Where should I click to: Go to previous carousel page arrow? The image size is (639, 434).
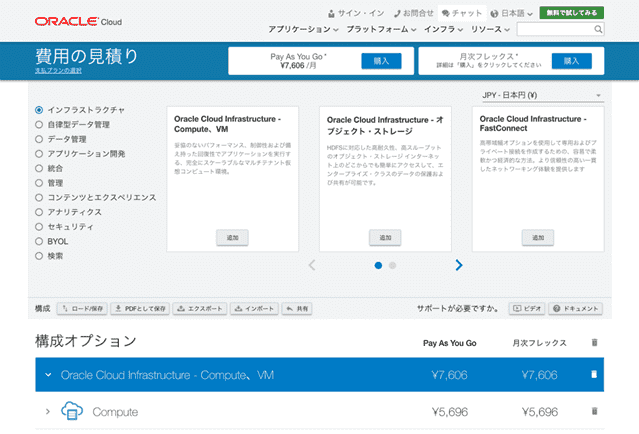coord(312,265)
